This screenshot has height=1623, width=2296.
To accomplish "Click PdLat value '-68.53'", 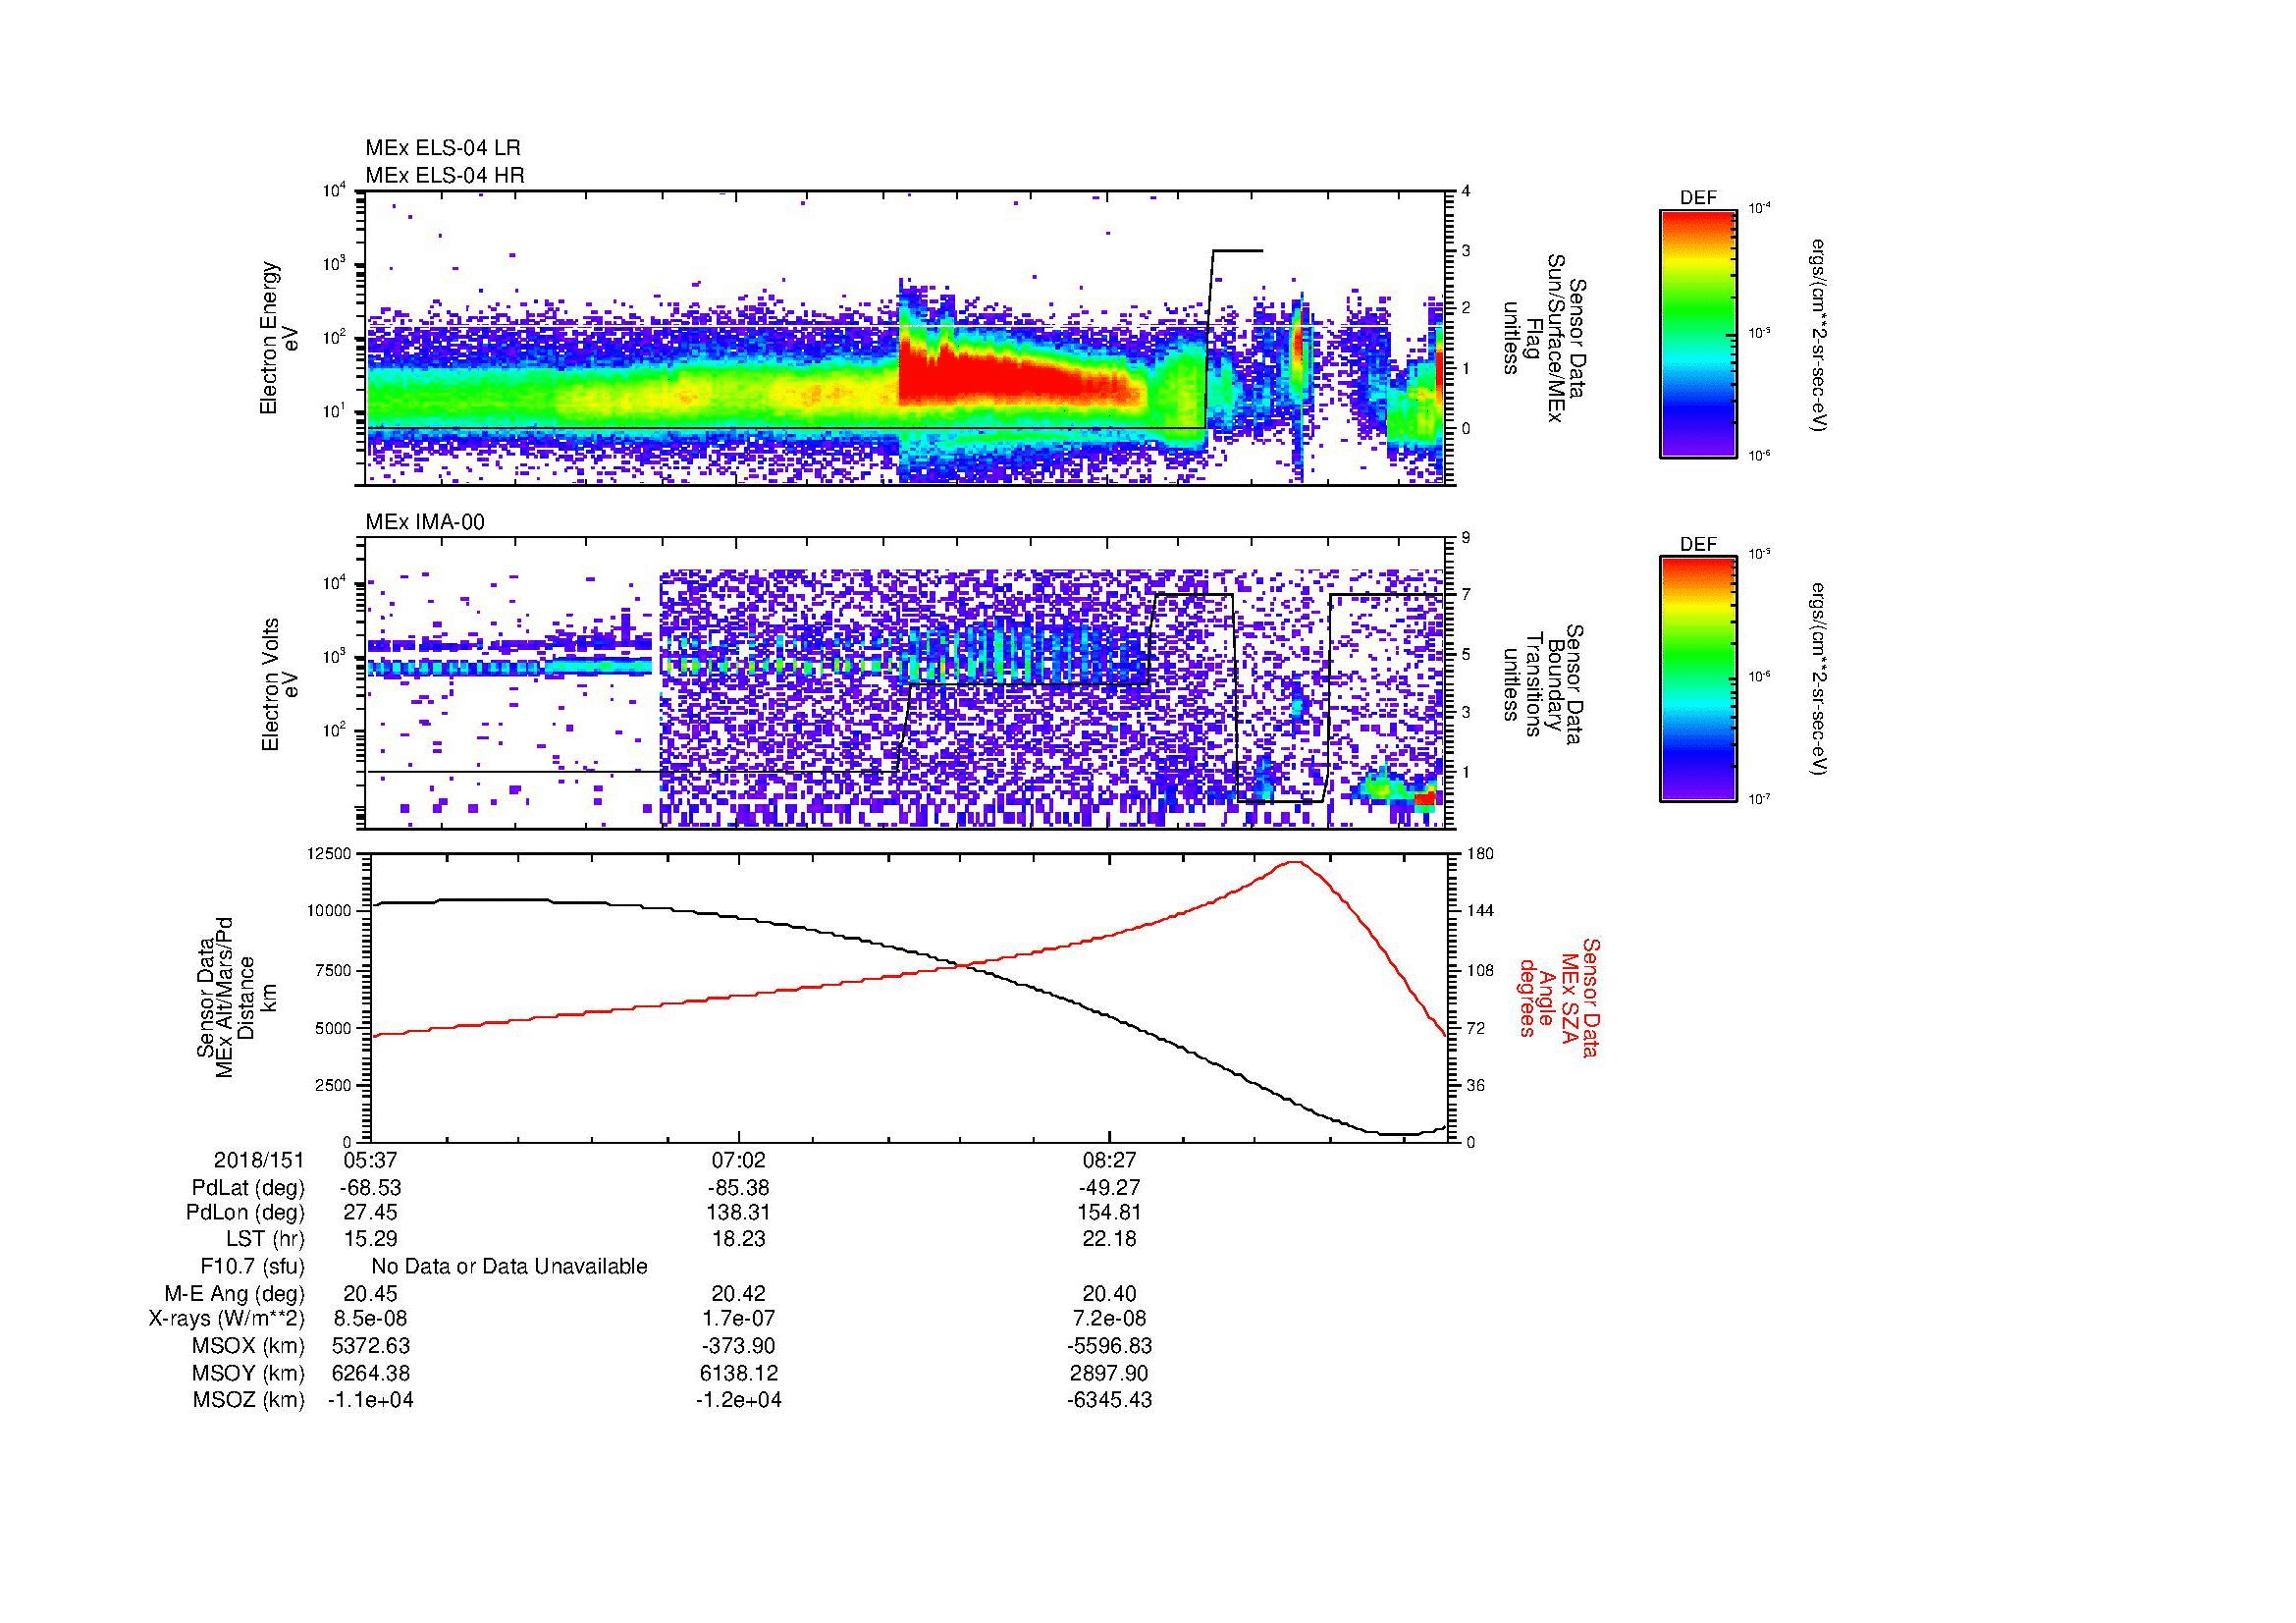I will coord(371,1188).
